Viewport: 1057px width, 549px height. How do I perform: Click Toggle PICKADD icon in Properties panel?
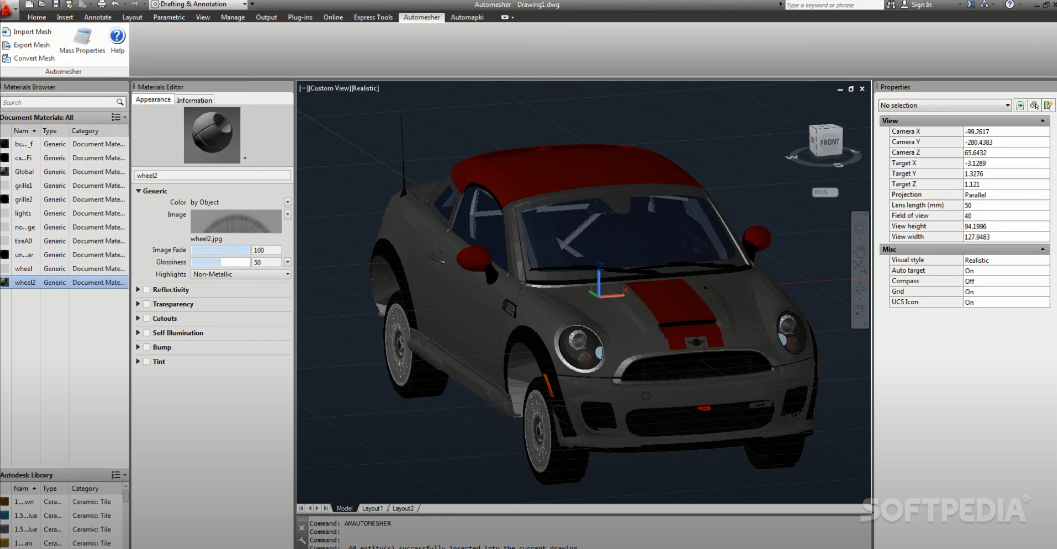tap(1021, 105)
